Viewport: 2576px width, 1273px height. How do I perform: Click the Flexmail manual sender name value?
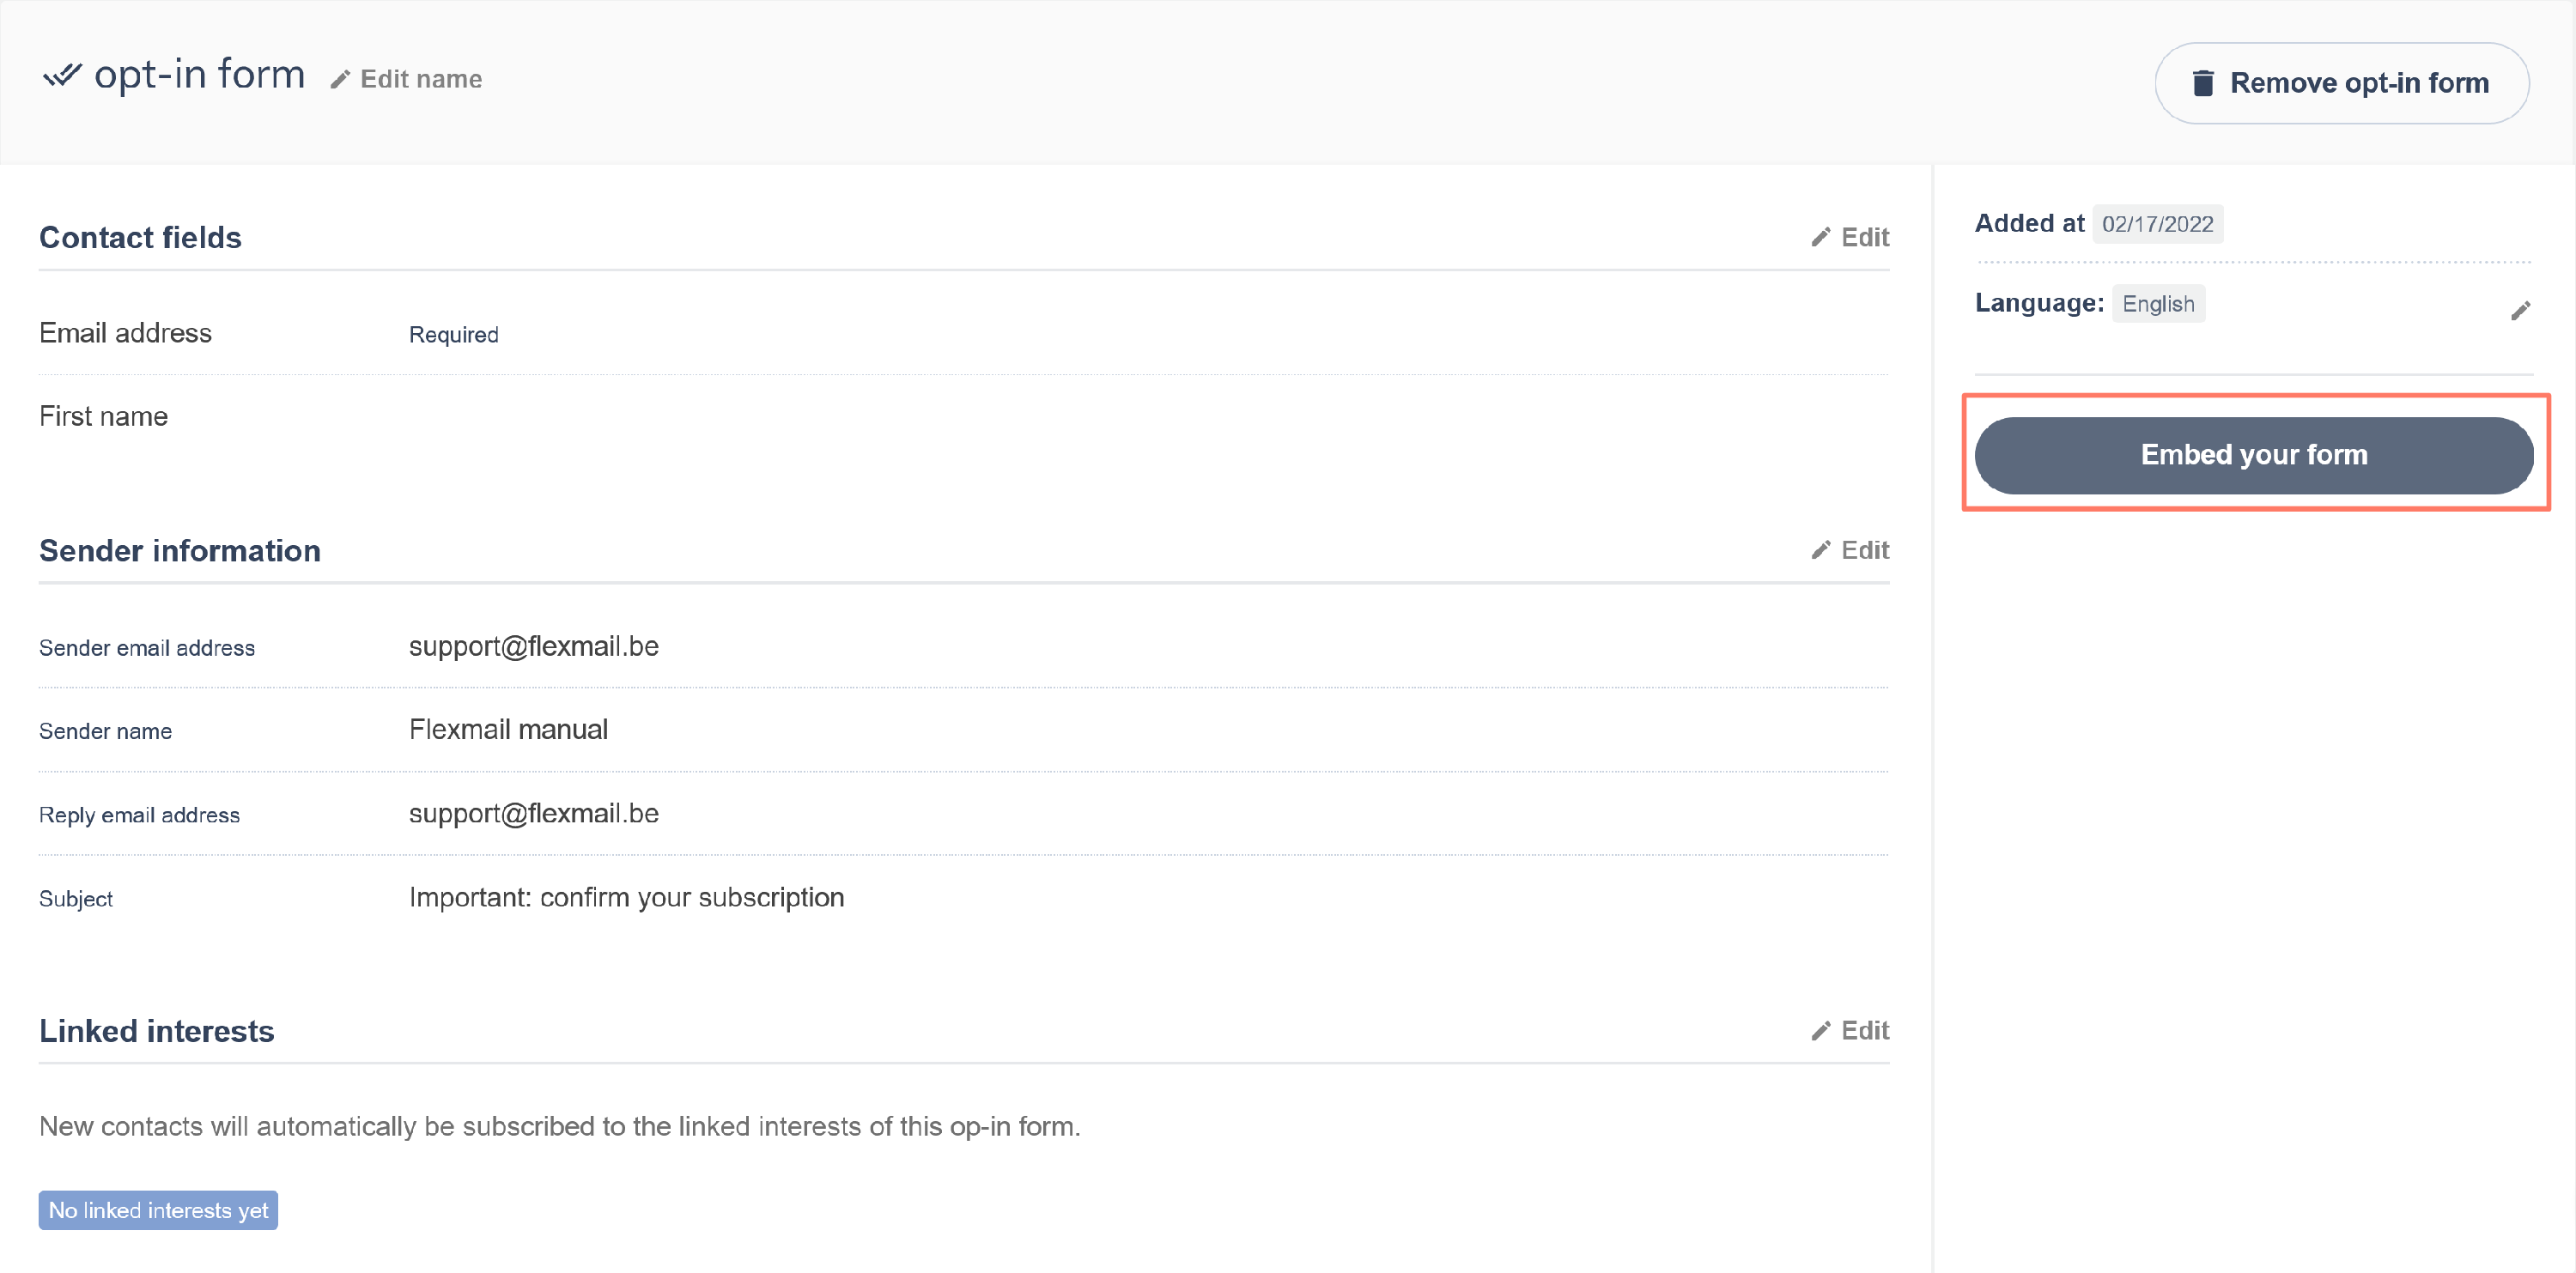point(508,729)
